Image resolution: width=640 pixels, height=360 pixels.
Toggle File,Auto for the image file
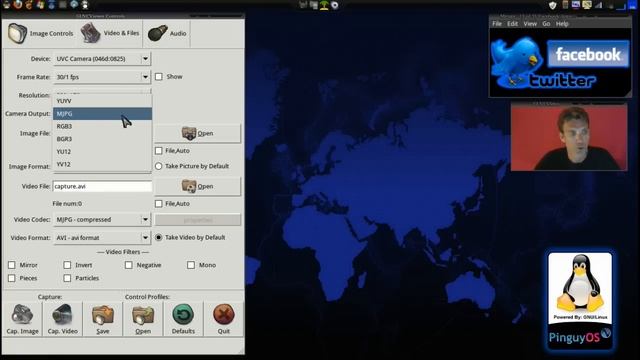[x=159, y=151]
